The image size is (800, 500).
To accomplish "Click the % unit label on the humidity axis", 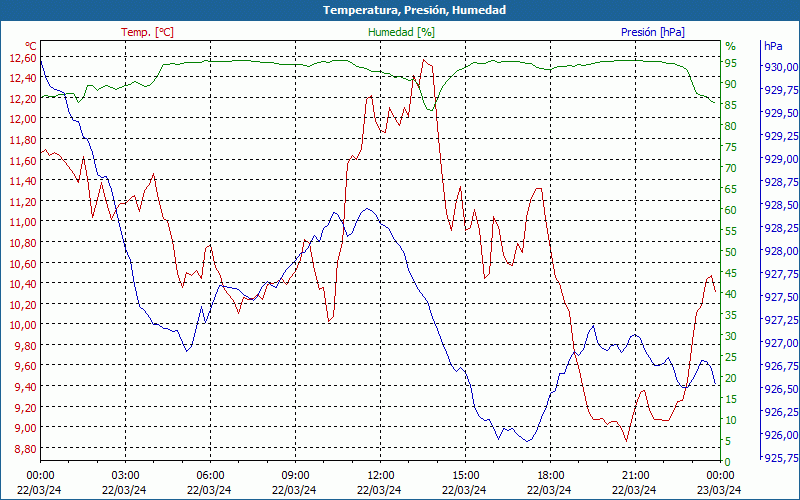I will (x=731, y=46).
